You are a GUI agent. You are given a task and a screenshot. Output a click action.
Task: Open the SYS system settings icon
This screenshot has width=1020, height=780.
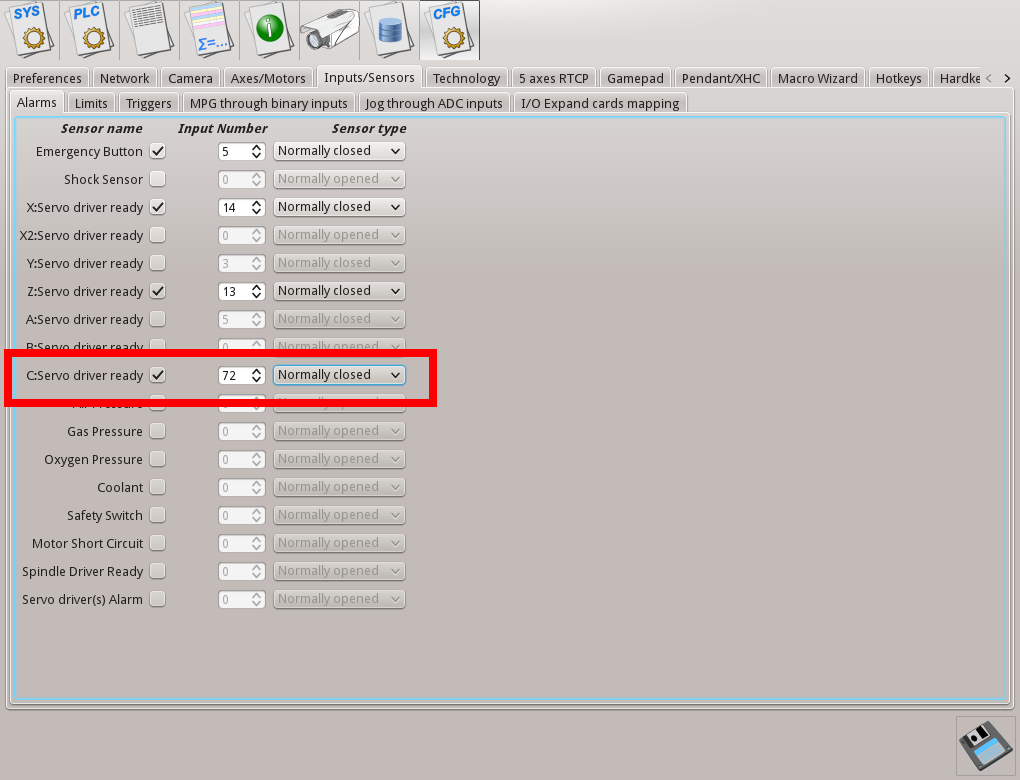pyautogui.click(x=30, y=30)
